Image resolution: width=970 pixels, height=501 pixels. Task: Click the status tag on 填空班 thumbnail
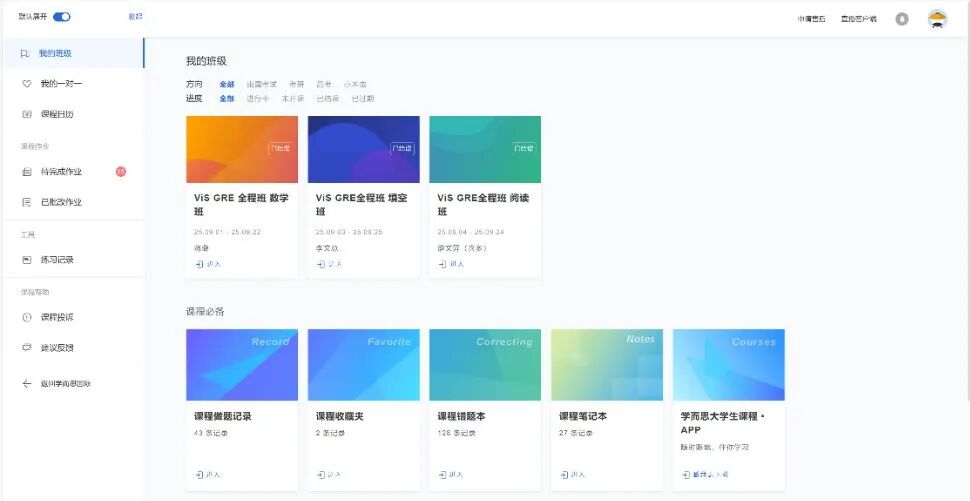tap(402, 148)
